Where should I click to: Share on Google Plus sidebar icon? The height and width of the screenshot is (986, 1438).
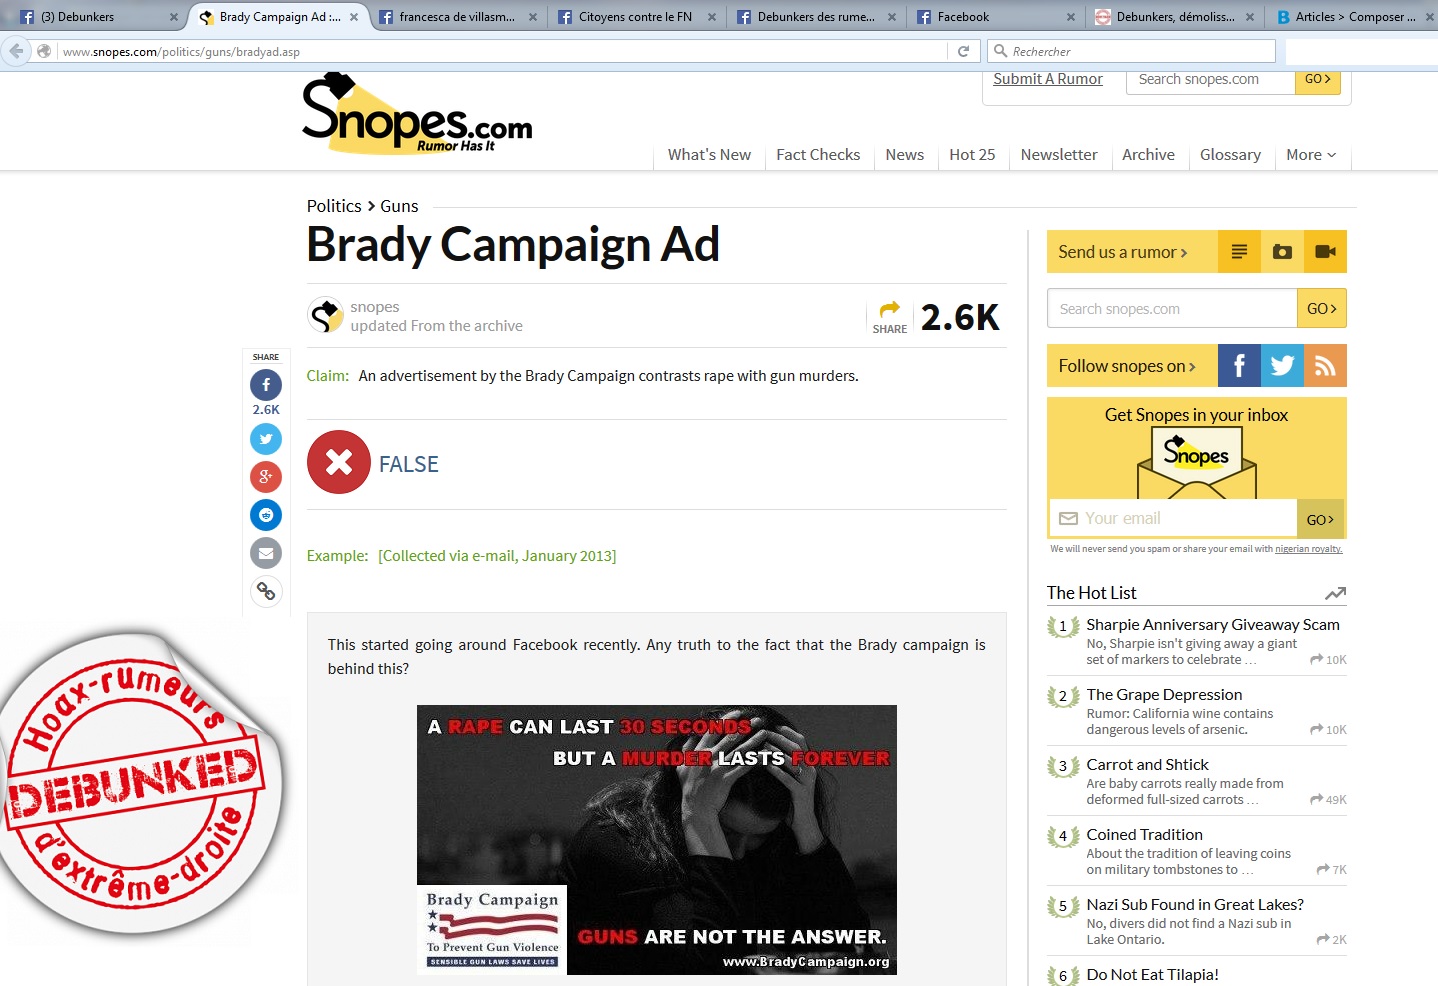click(x=266, y=477)
